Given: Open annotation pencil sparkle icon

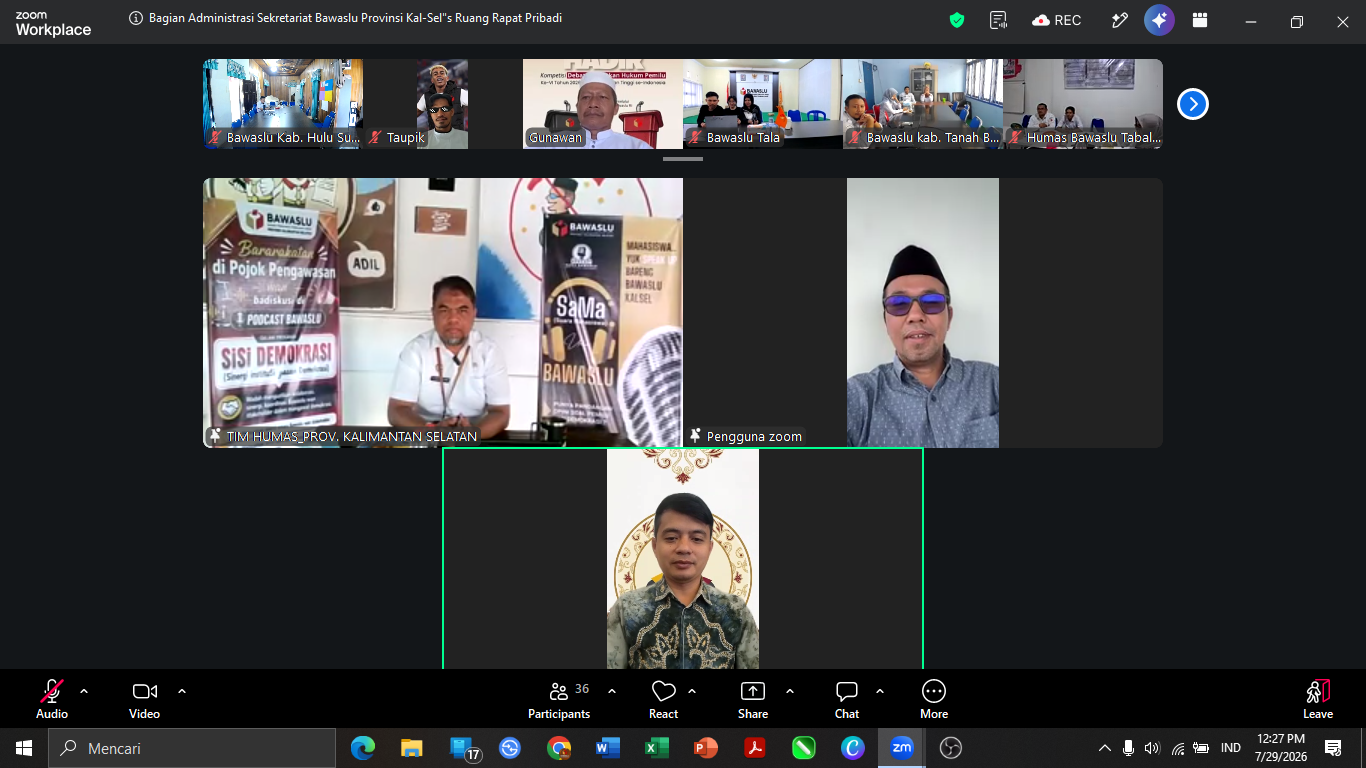Looking at the screenshot, I should pyautogui.click(x=1119, y=20).
